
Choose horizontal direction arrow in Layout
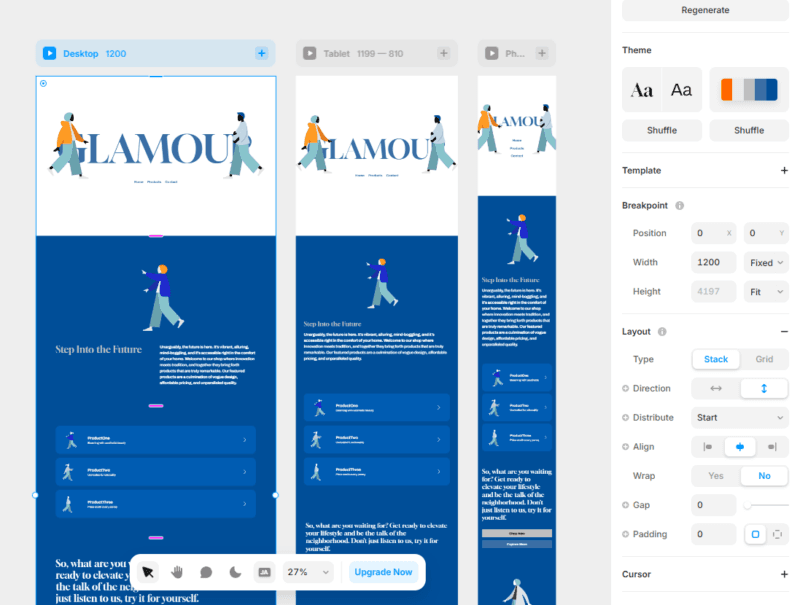click(x=716, y=388)
